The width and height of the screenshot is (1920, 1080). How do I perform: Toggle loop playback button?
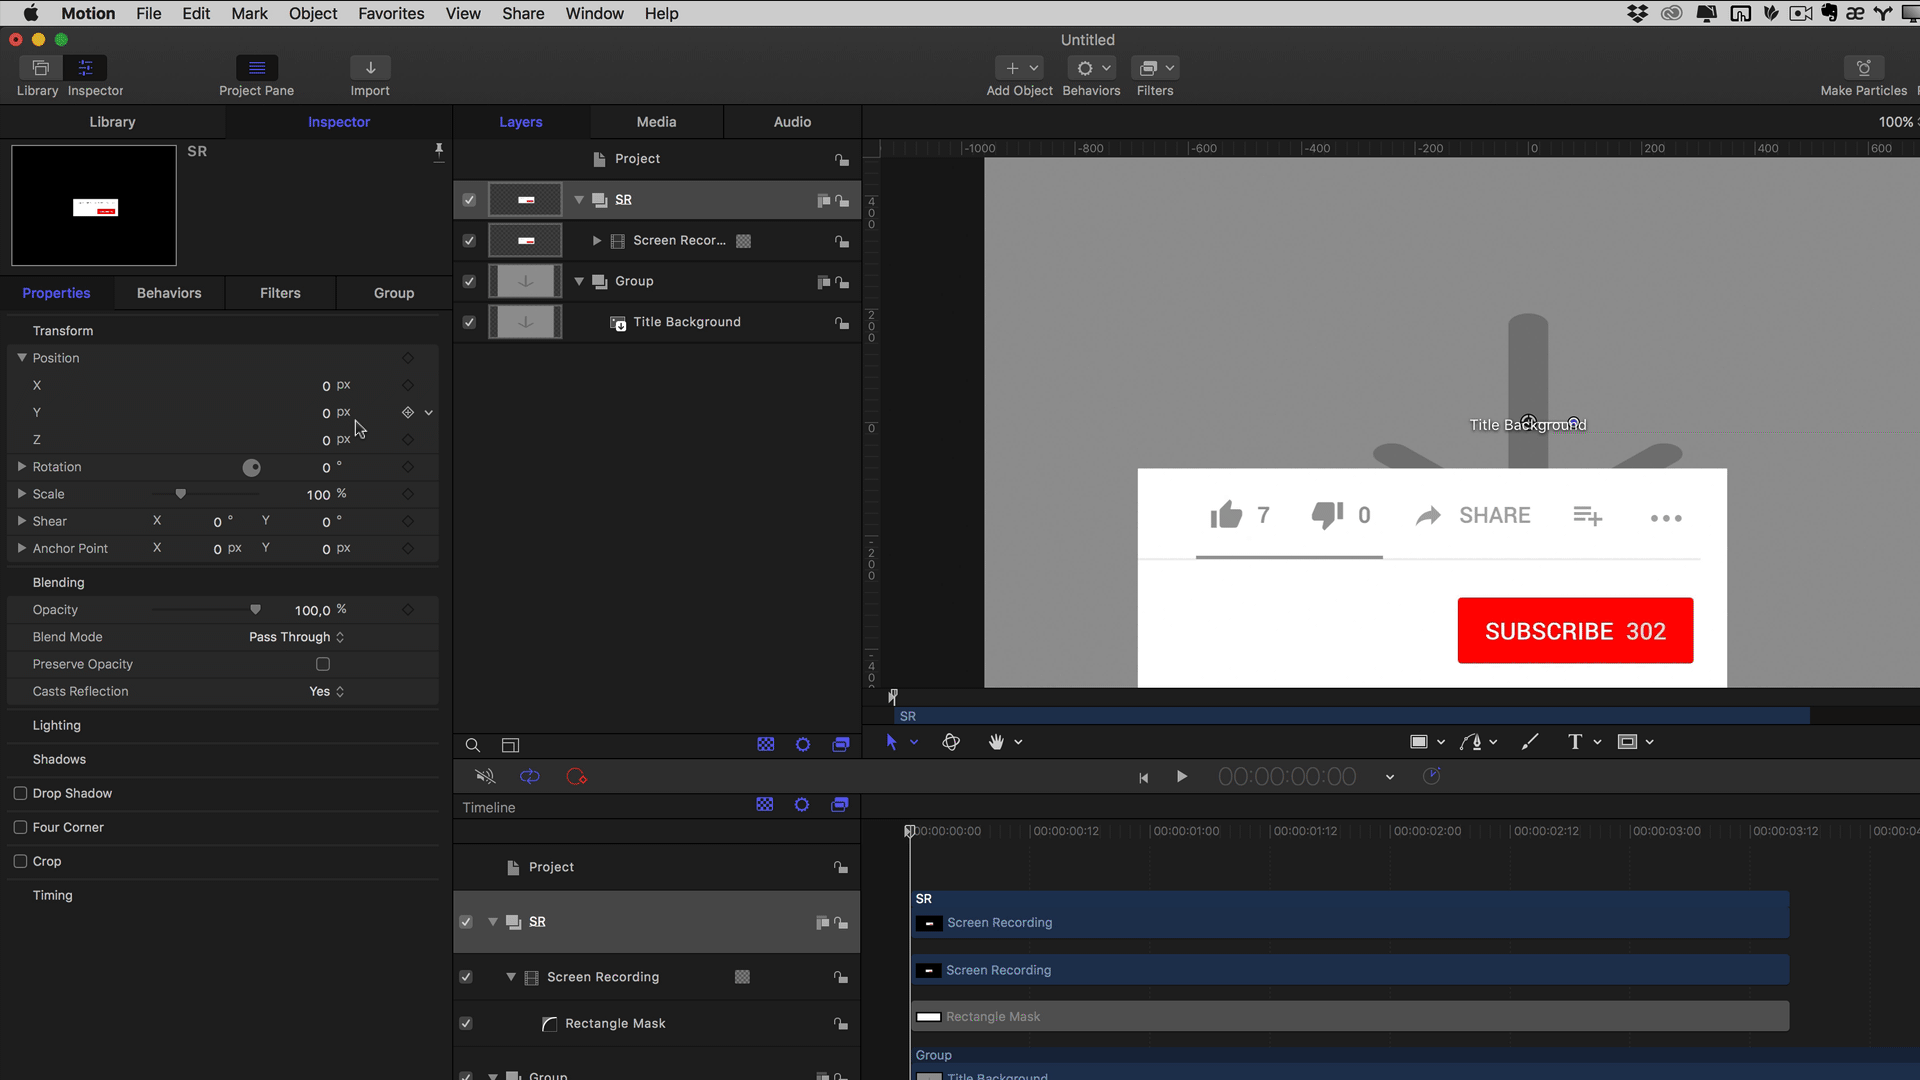[x=530, y=777]
